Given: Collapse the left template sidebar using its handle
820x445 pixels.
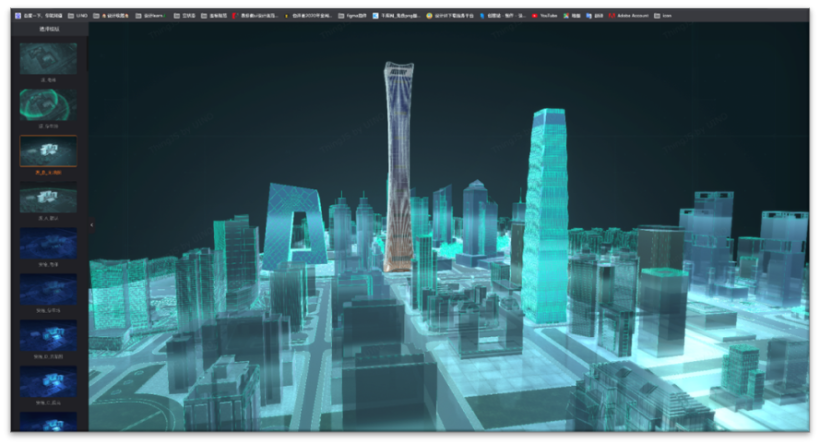Looking at the screenshot, I should [x=91, y=225].
